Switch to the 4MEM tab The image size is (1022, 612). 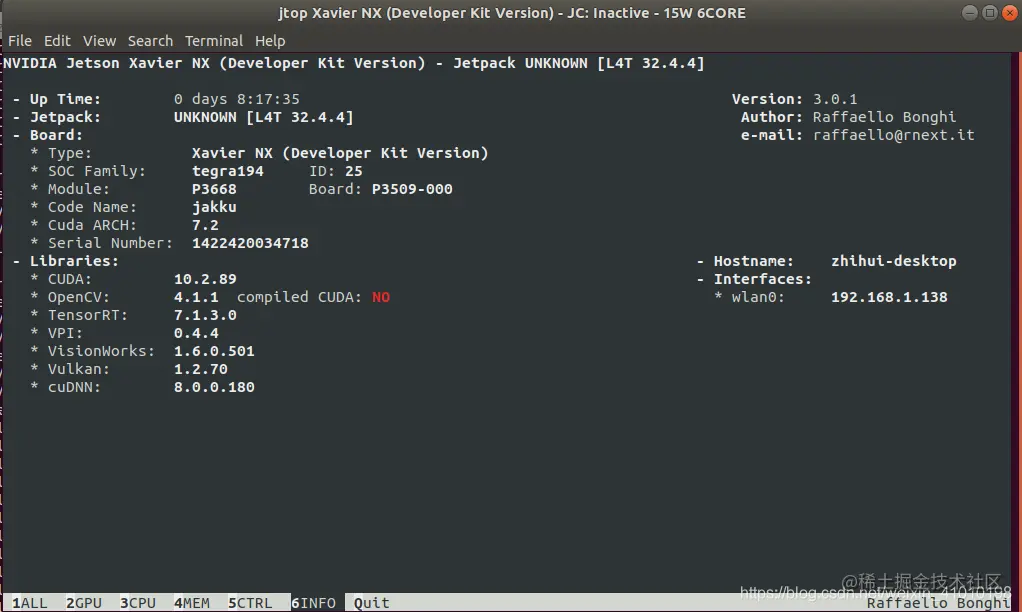click(192, 603)
